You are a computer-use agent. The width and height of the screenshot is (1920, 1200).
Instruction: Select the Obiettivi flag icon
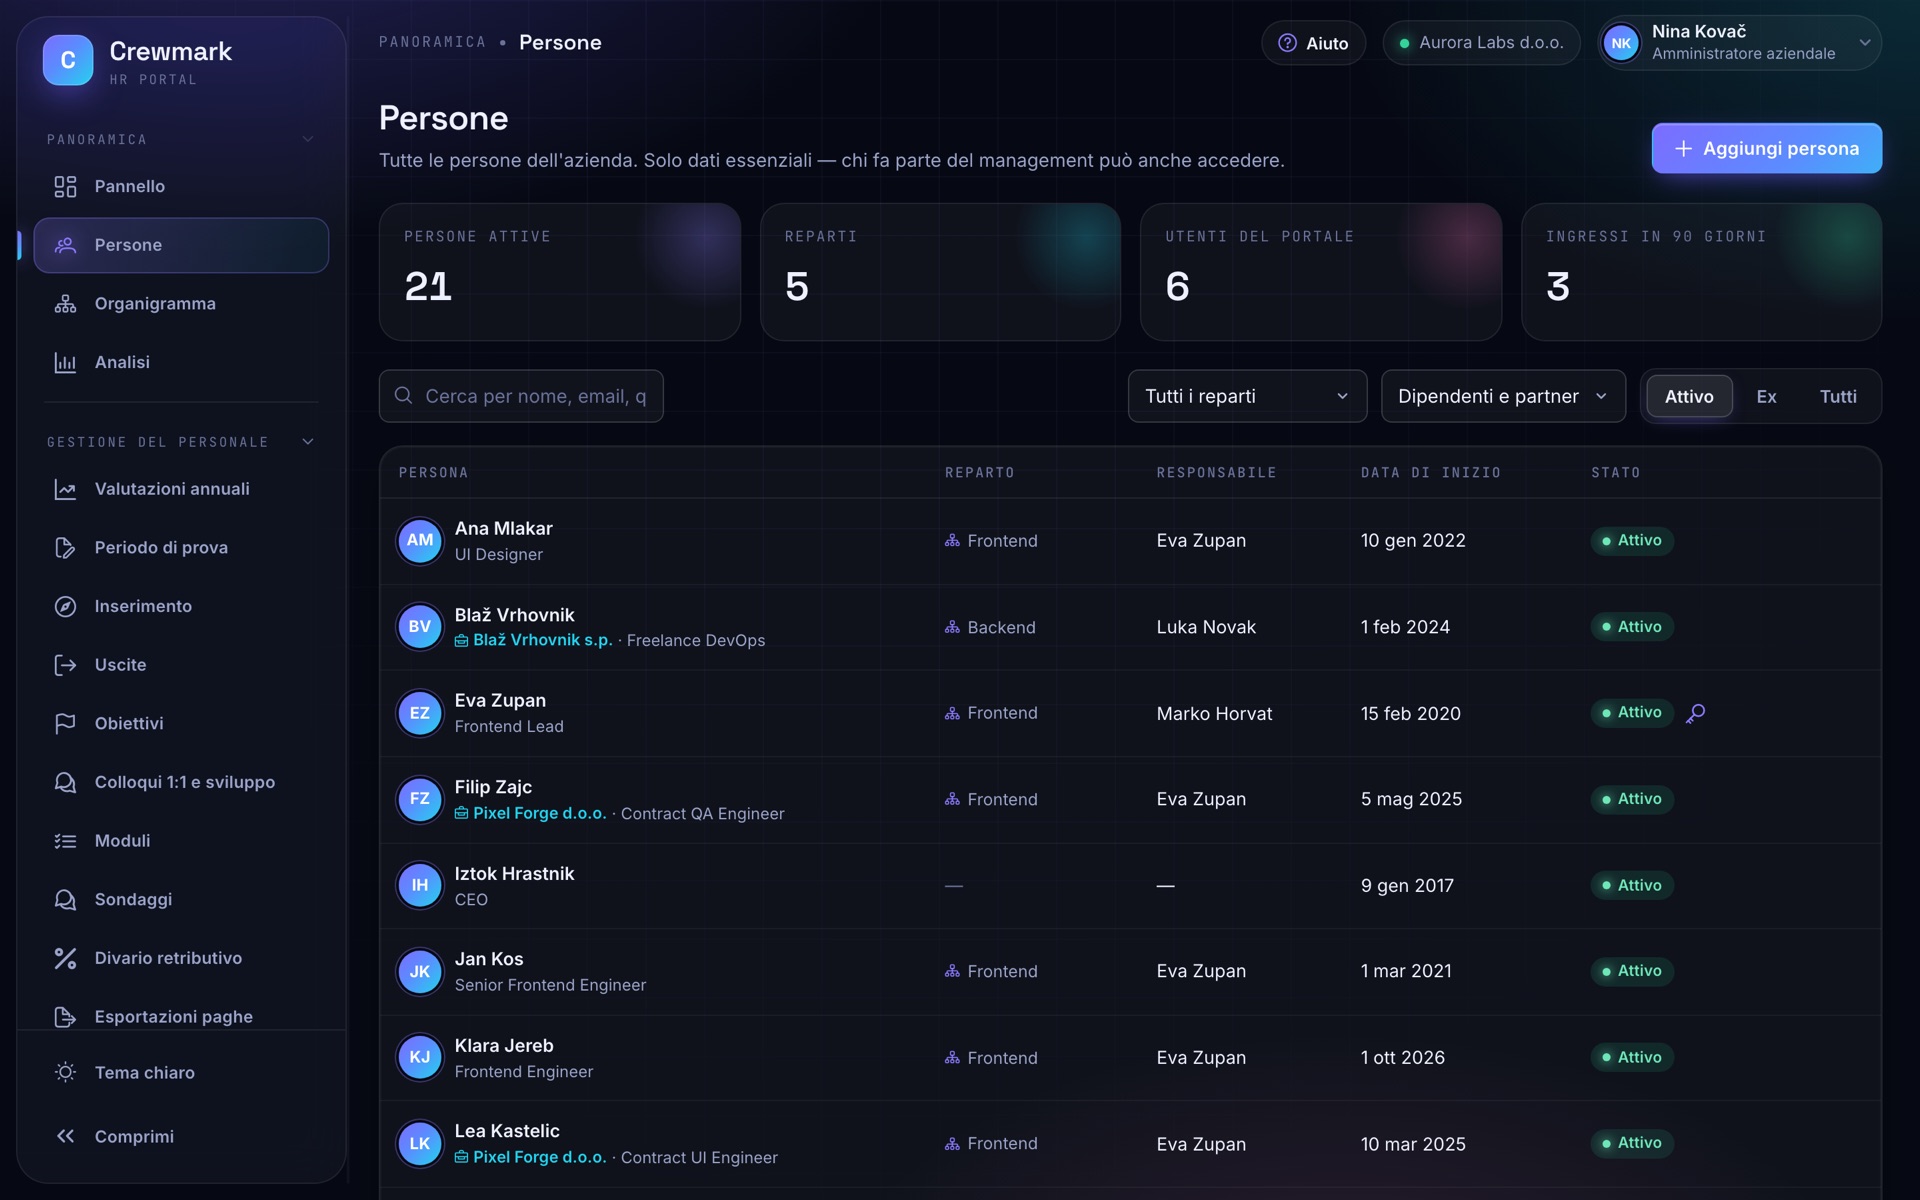pos(65,723)
